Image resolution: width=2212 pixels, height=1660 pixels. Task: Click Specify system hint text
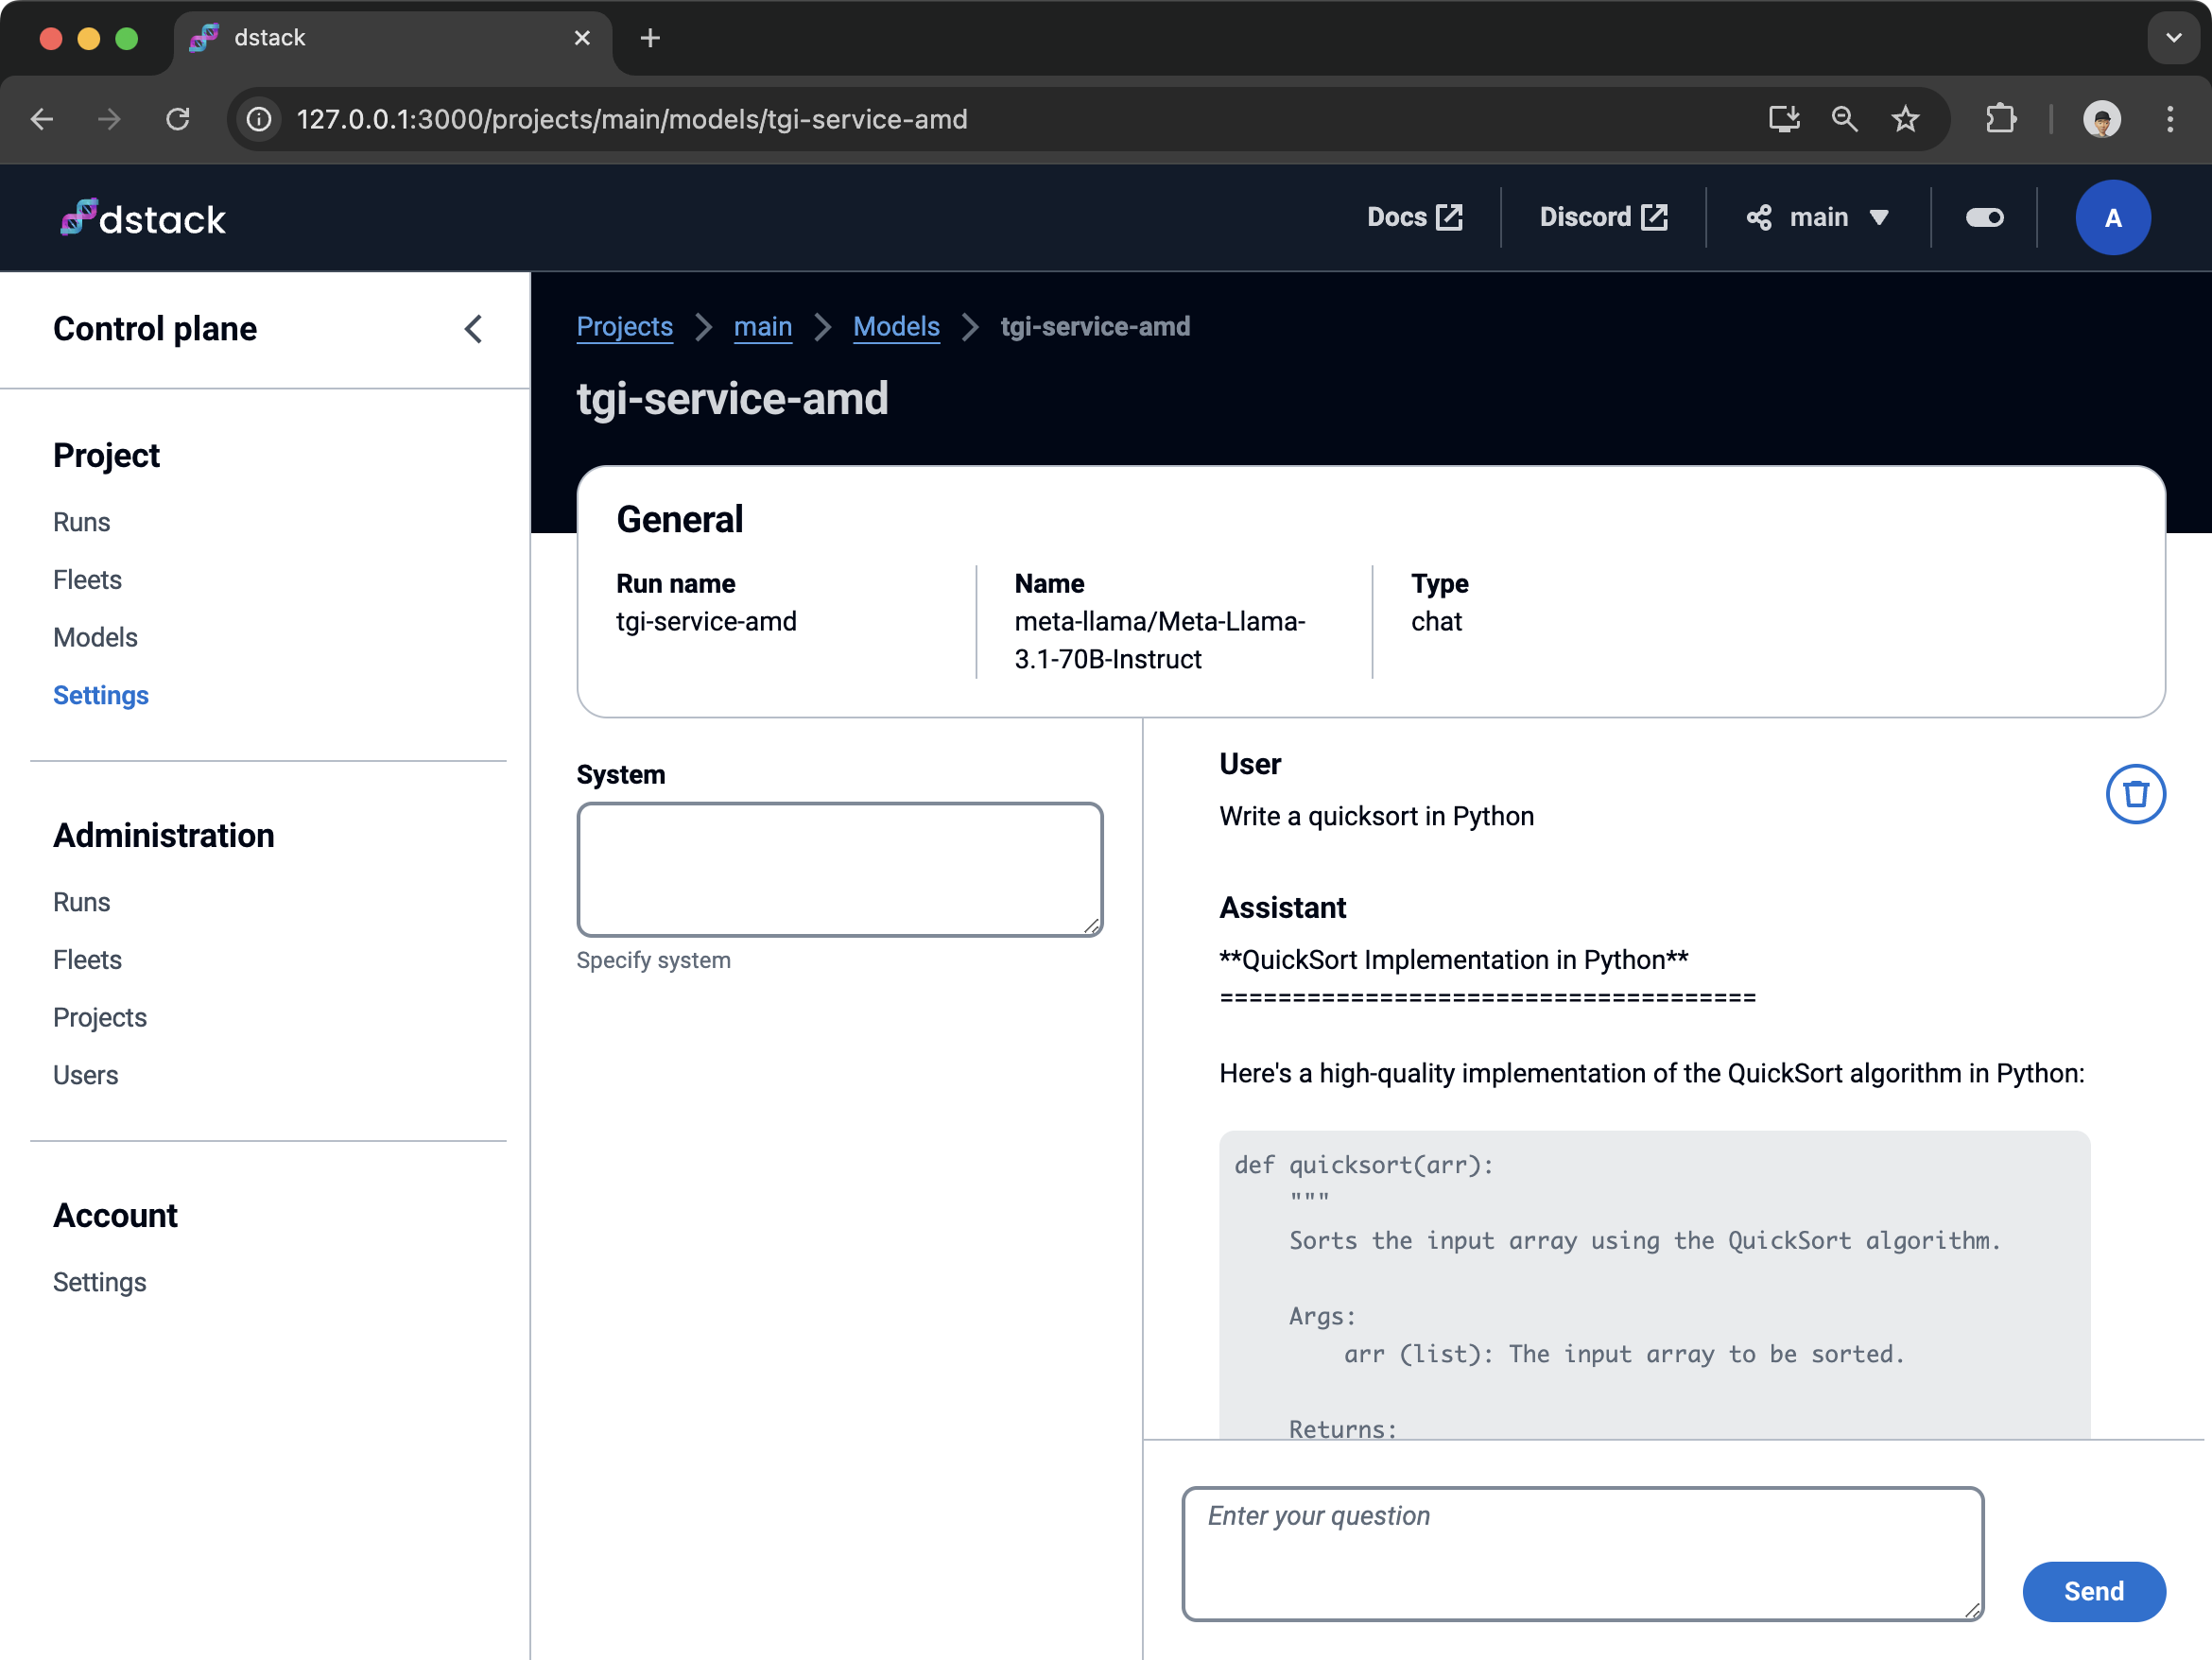point(653,960)
